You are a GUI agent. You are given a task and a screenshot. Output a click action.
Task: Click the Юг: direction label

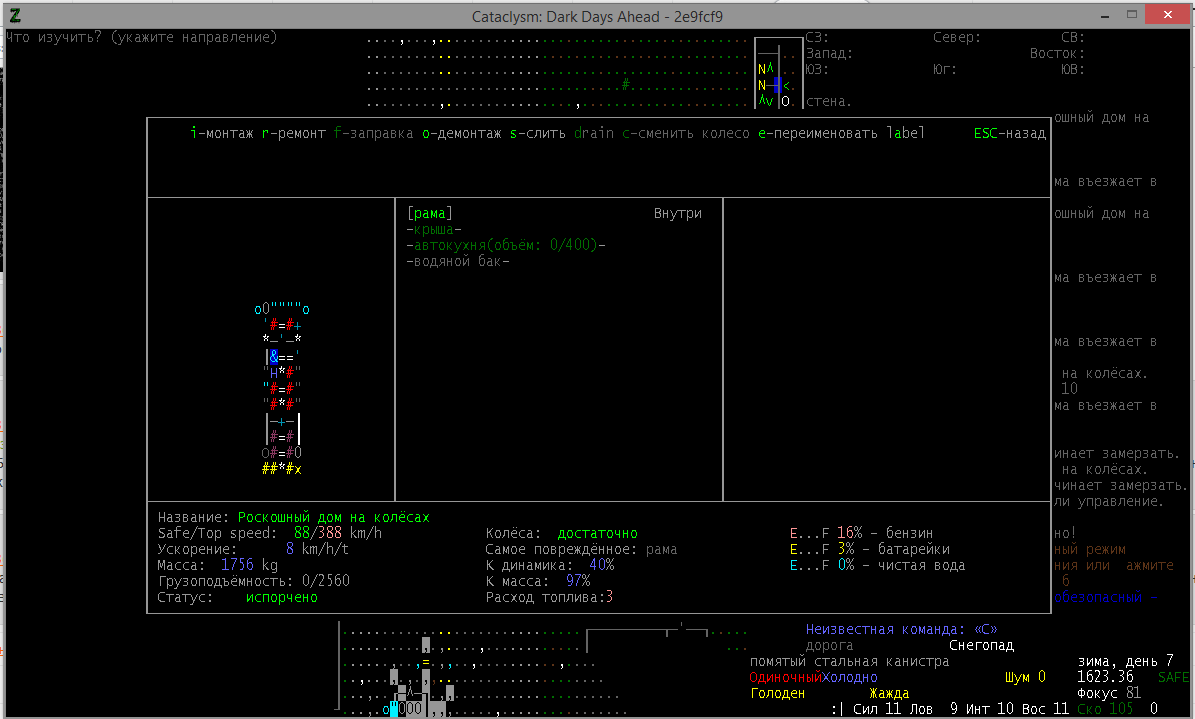(945, 69)
